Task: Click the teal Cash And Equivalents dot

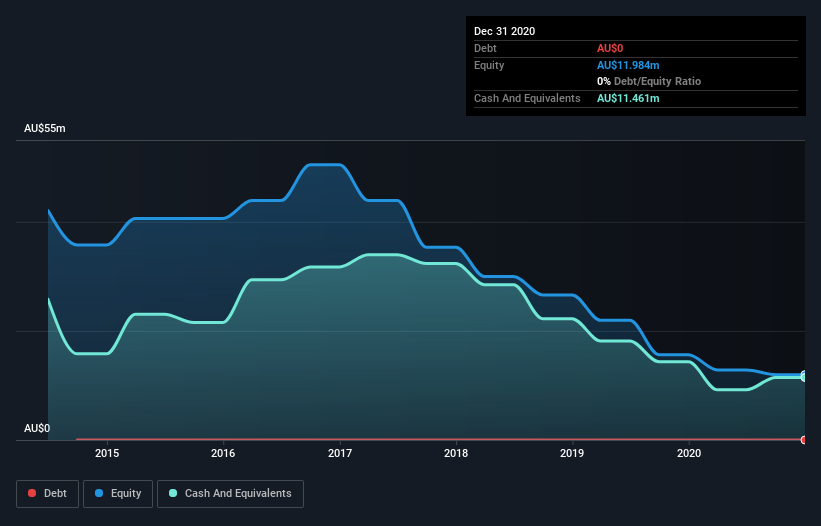Action: coord(173,493)
